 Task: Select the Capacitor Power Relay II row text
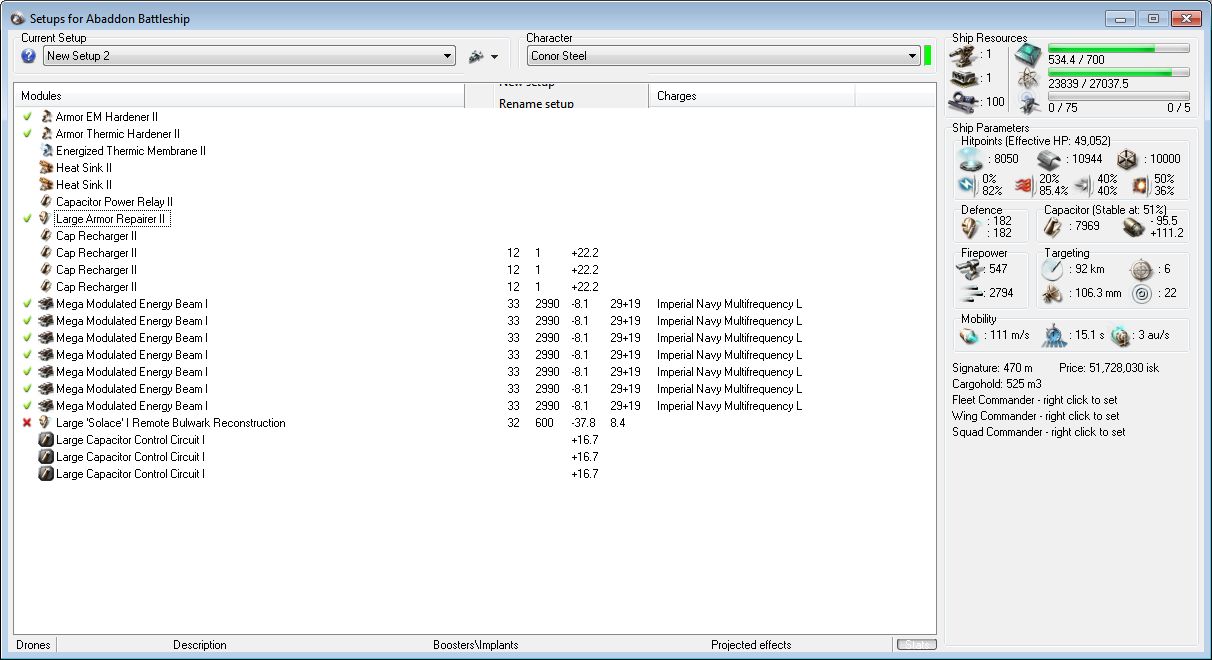114,202
